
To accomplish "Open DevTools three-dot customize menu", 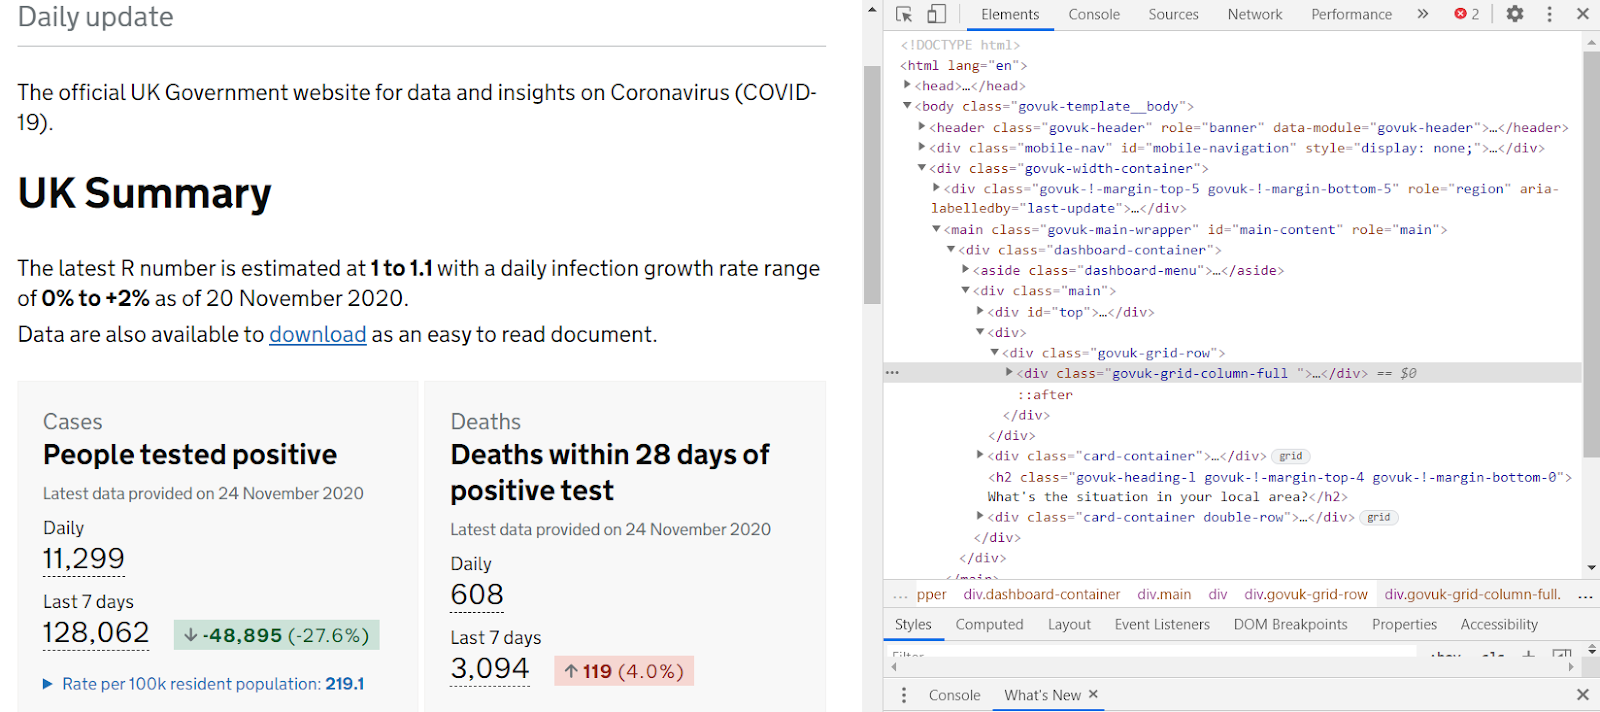I will (1549, 14).
